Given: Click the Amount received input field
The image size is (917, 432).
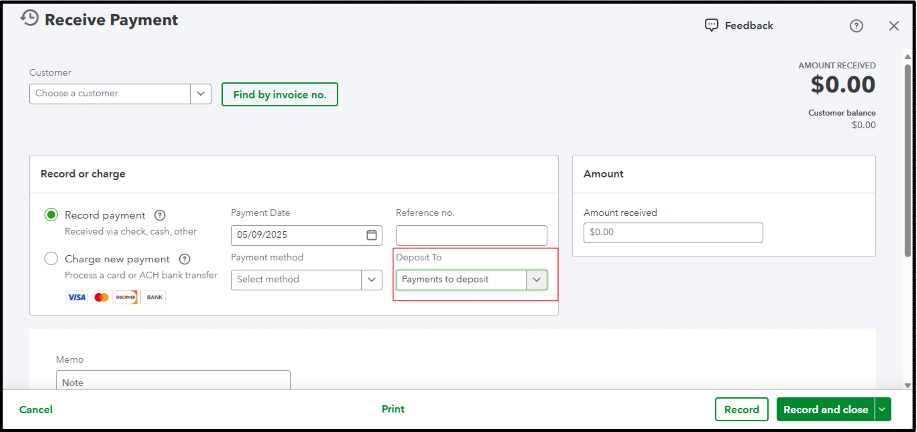Looking at the screenshot, I should 673,232.
